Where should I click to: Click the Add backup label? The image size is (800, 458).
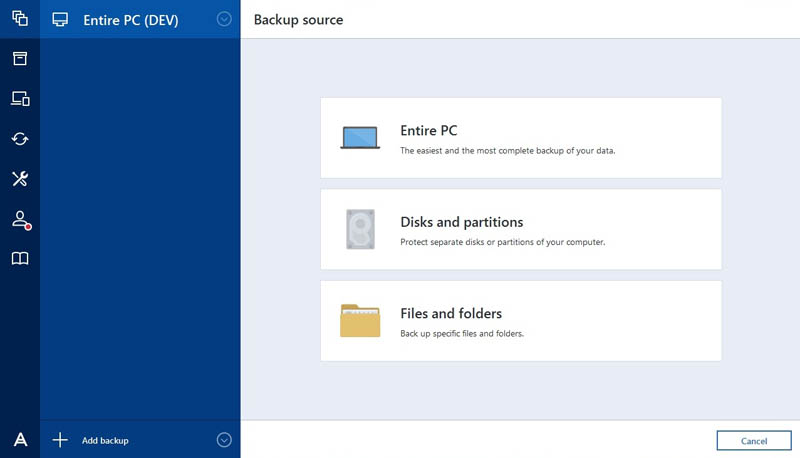click(105, 440)
